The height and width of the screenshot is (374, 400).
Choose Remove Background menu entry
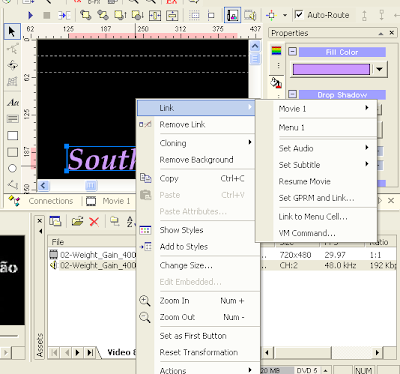pos(197,160)
